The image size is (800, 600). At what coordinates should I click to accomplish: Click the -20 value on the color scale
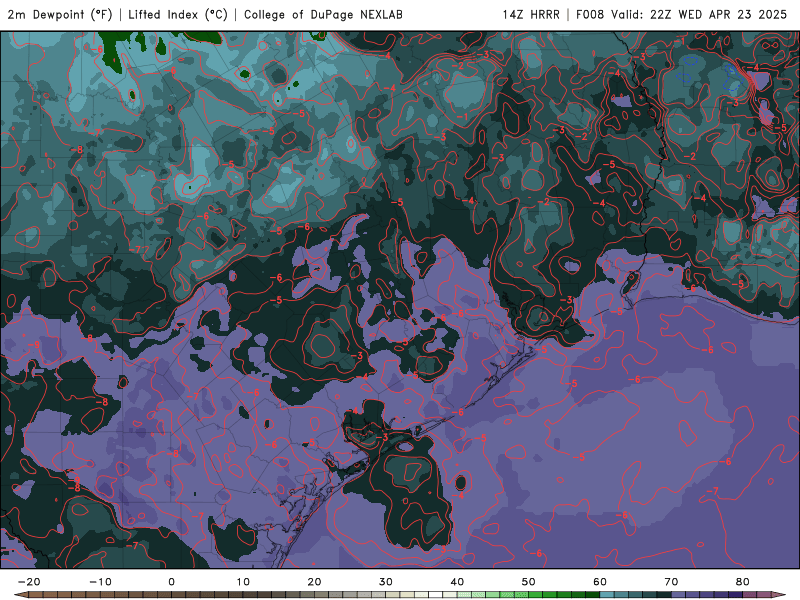click(29, 582)
